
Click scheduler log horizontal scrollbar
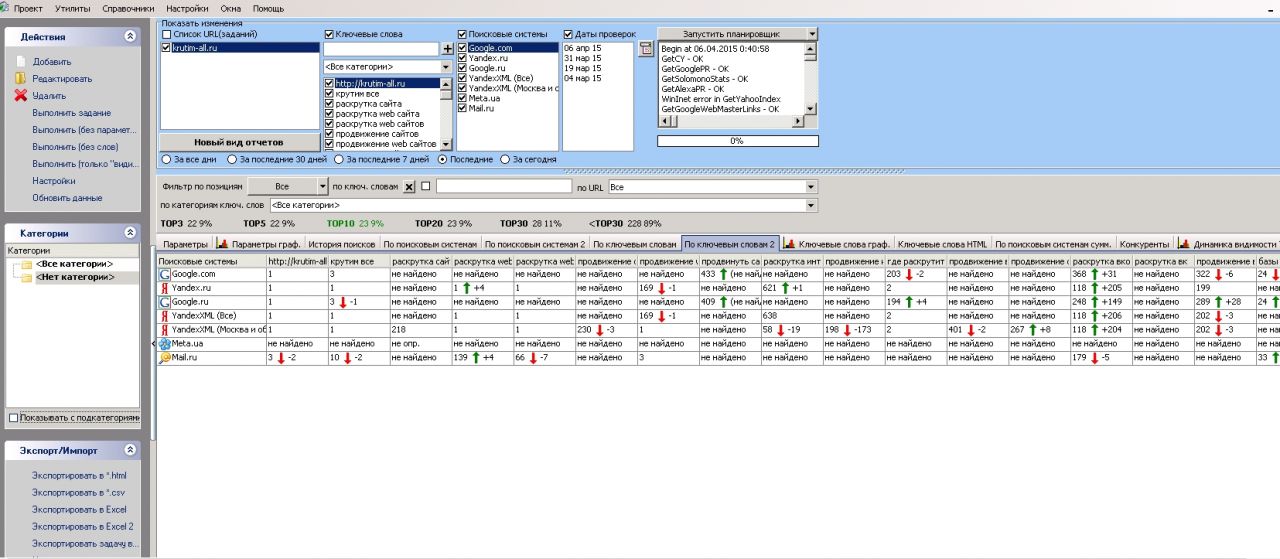(731, 121)
